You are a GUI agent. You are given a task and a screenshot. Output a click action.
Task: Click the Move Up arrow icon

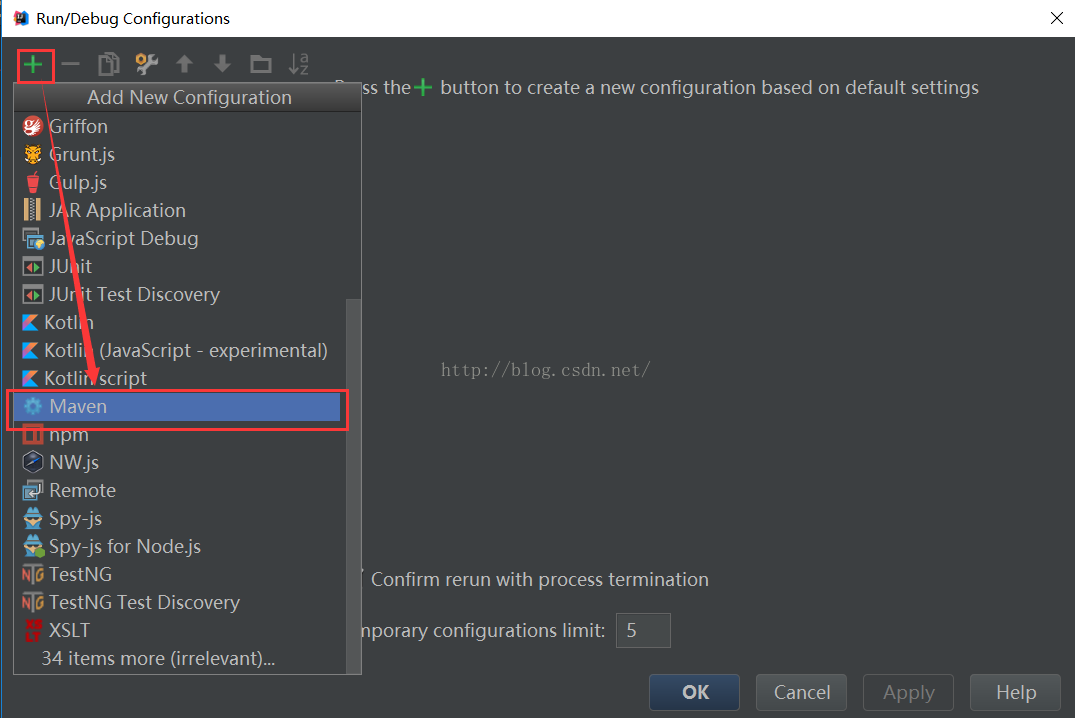coord(184,65)
